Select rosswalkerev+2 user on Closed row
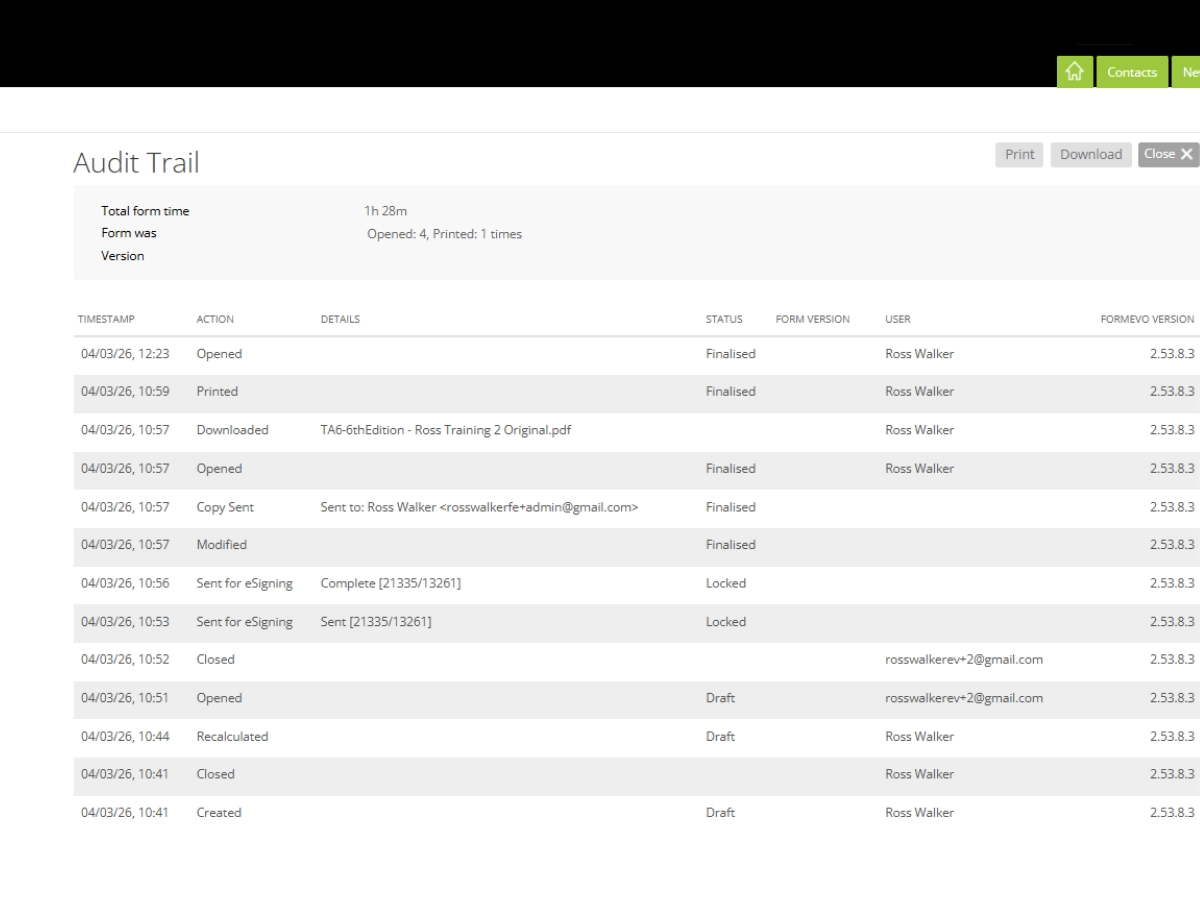The height and width of the screenshot is (909, 1200). click(x=964, y=660)
